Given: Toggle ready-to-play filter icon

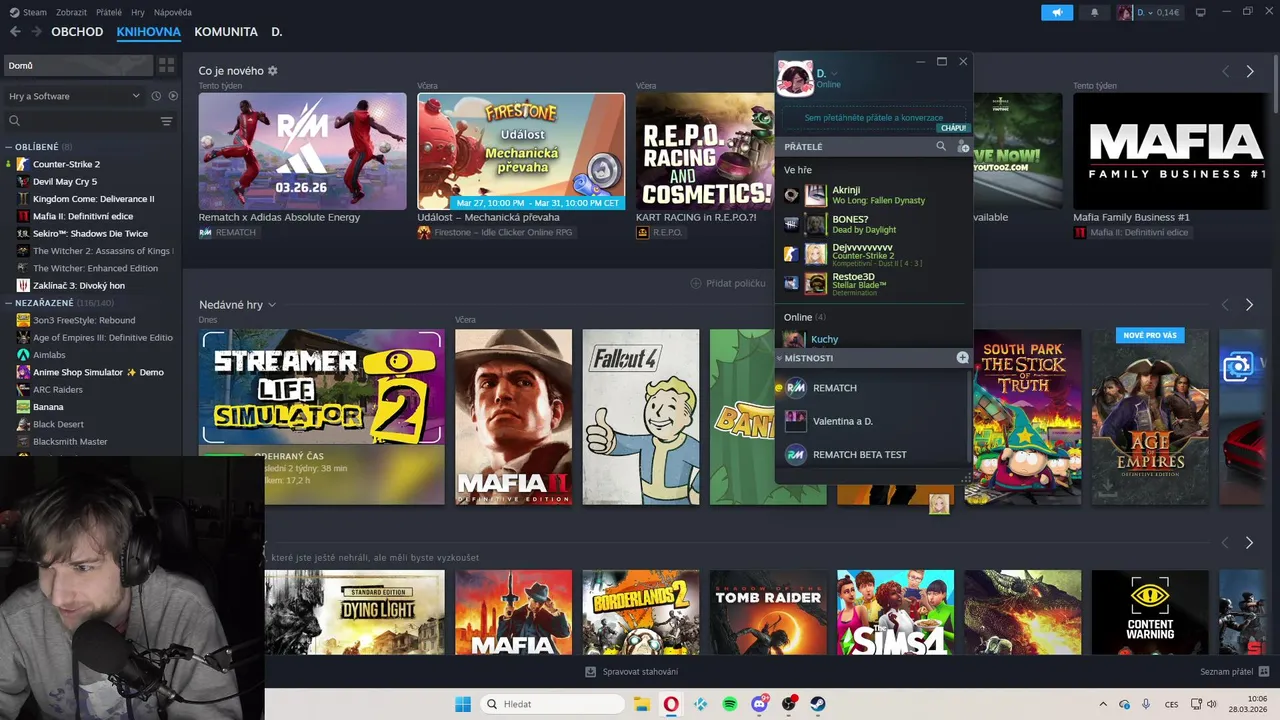Looking at the screenshot, I should (173, 96).
